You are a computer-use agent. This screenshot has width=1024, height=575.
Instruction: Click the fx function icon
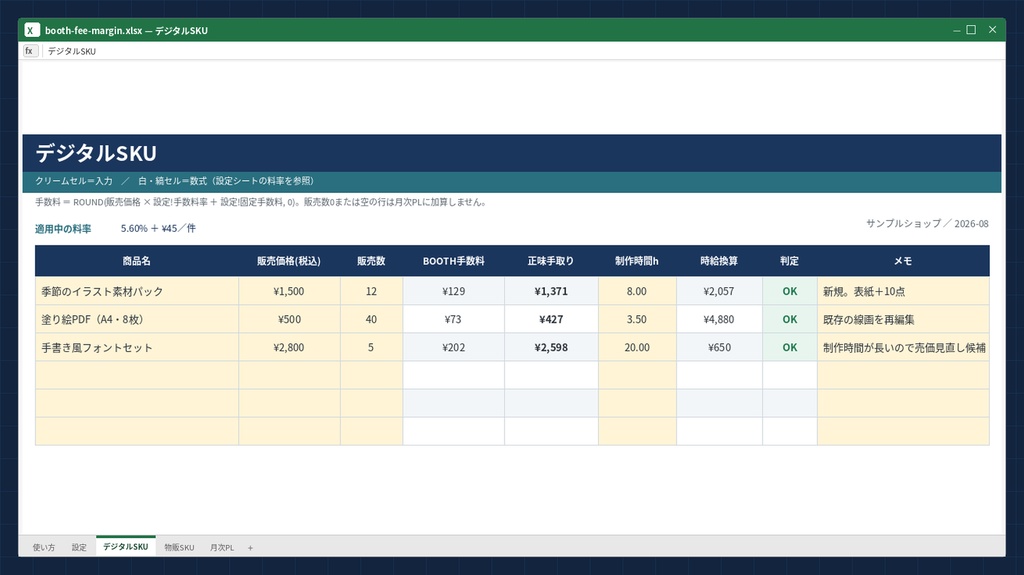point(30,51)
